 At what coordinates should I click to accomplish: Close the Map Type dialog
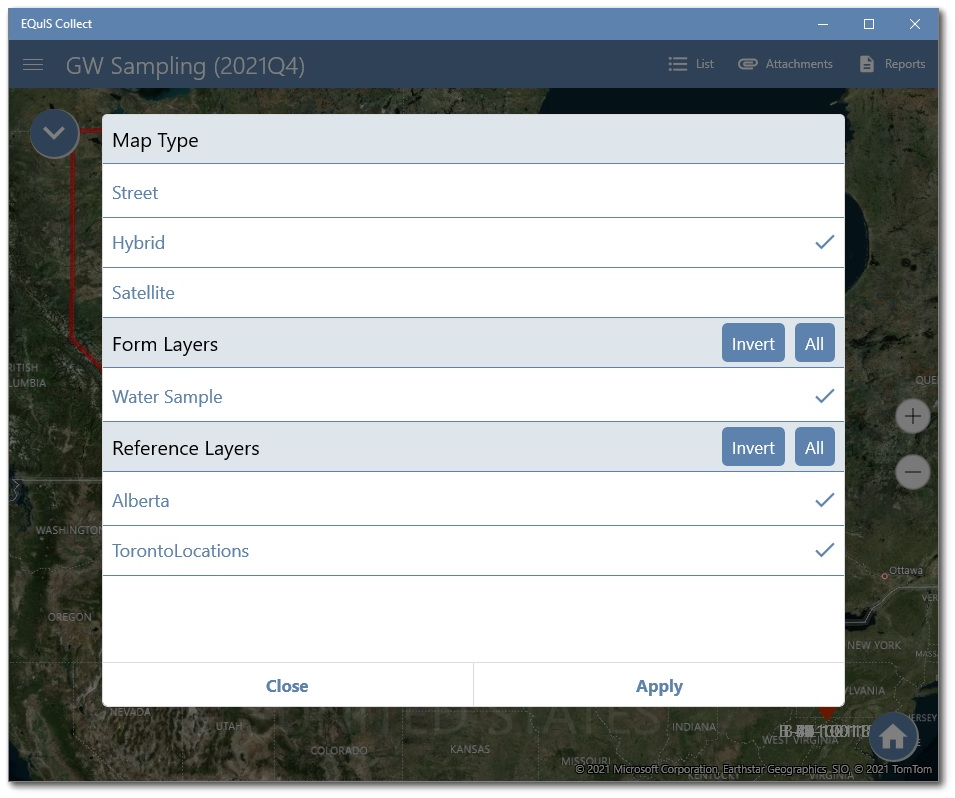(287, 686)
